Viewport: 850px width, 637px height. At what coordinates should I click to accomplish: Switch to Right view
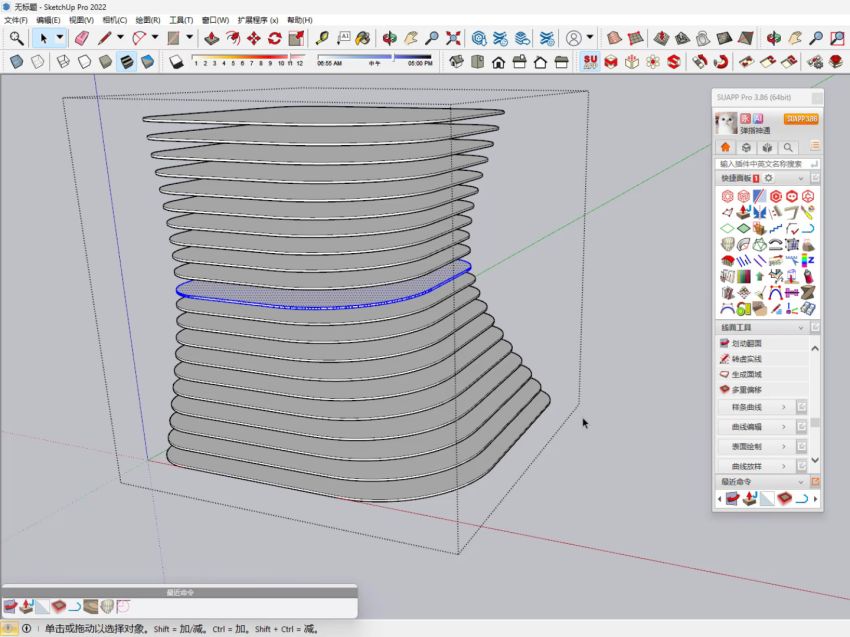tap(519, 62)
